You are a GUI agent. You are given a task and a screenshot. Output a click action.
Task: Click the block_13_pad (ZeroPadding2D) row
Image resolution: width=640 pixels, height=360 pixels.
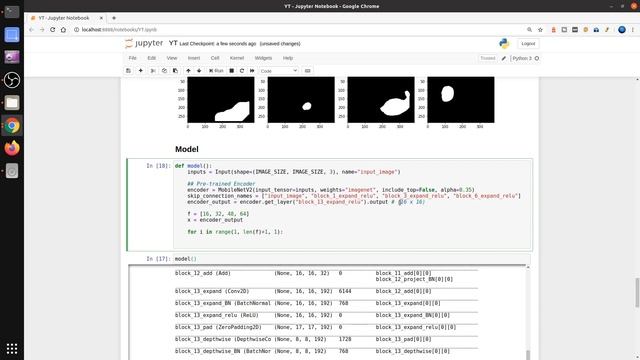pyautogui.click(x=326, y=327)
